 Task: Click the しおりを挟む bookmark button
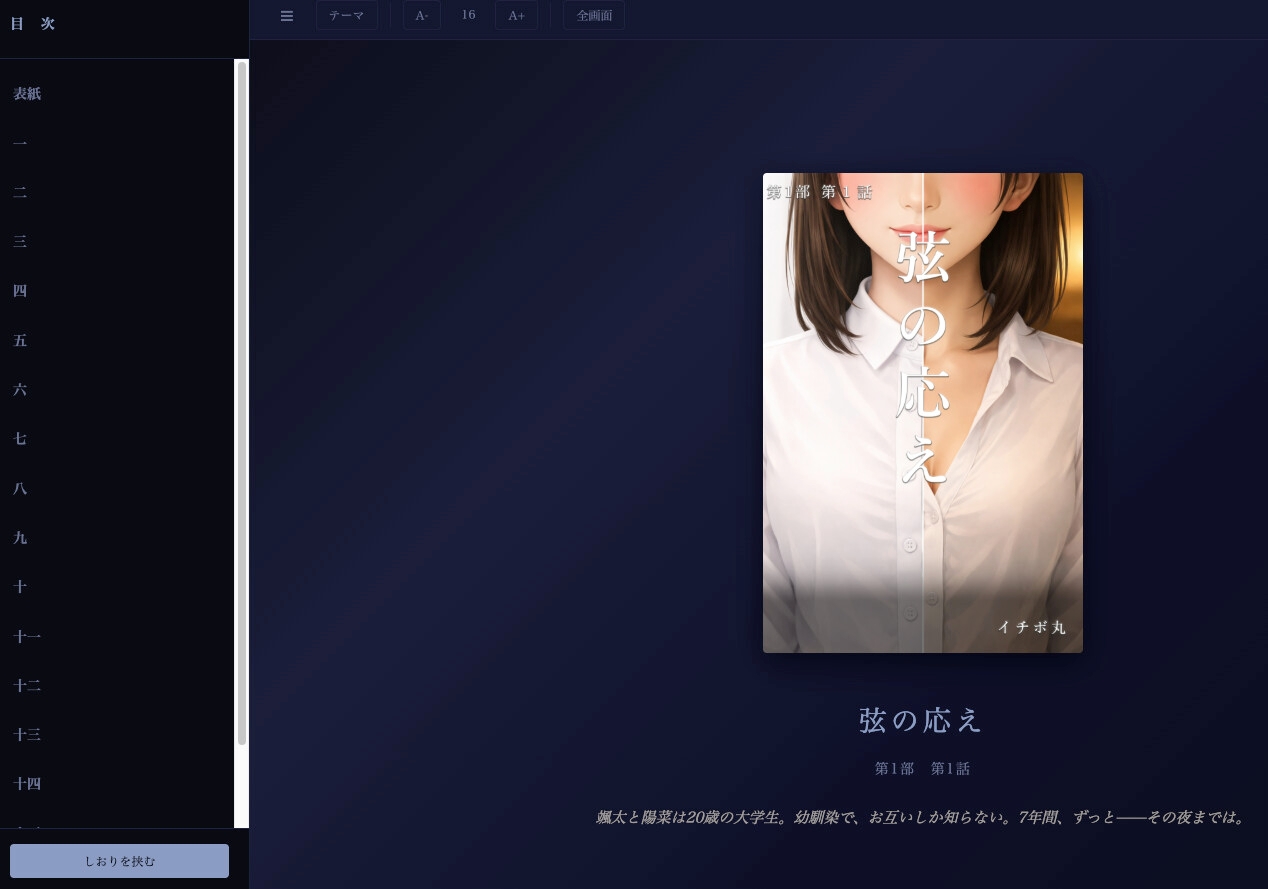point(119,861)
